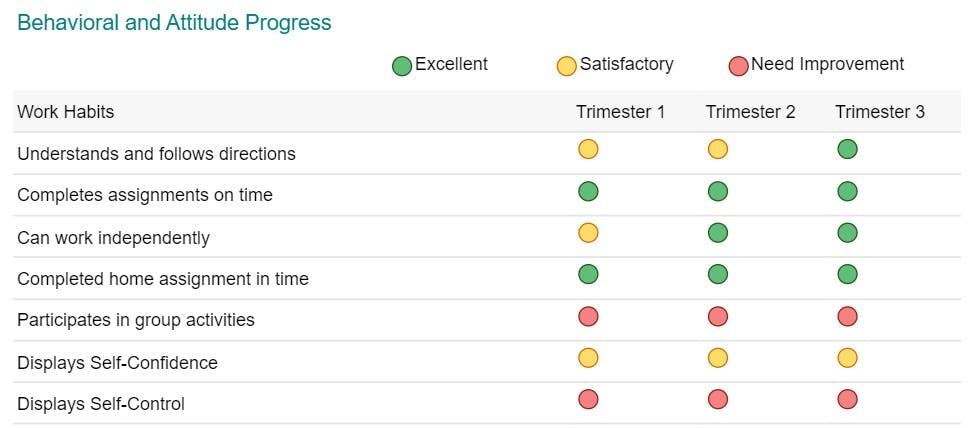The image size is (973, 428).
Task: Click Trimester 2 circle for Completes assignments on time
Action: coord(718,191)
